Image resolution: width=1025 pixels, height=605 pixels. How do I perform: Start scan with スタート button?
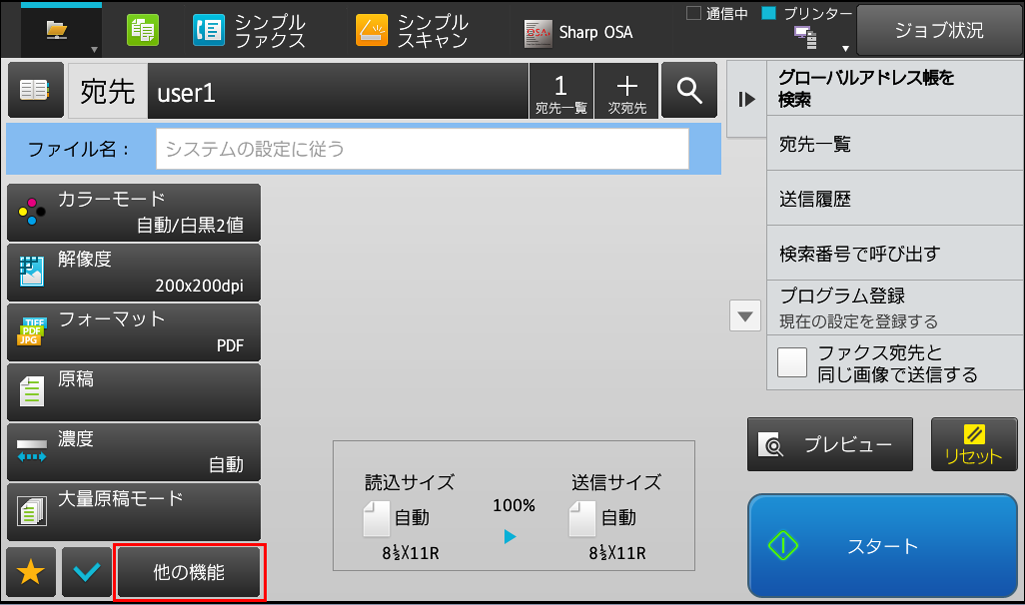[882, 546]
